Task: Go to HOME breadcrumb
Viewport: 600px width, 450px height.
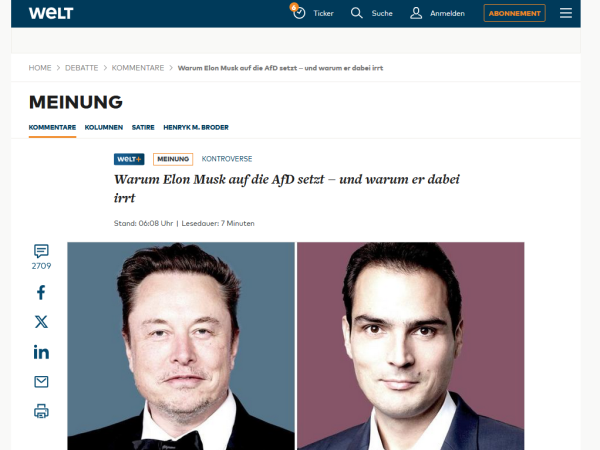Action: (x=40, y=68)
